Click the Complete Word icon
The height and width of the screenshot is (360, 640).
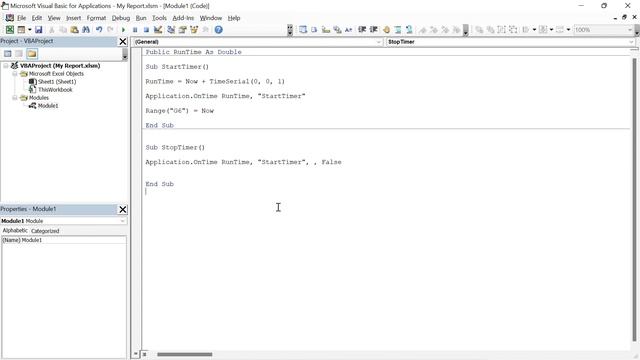click(349, 30)
